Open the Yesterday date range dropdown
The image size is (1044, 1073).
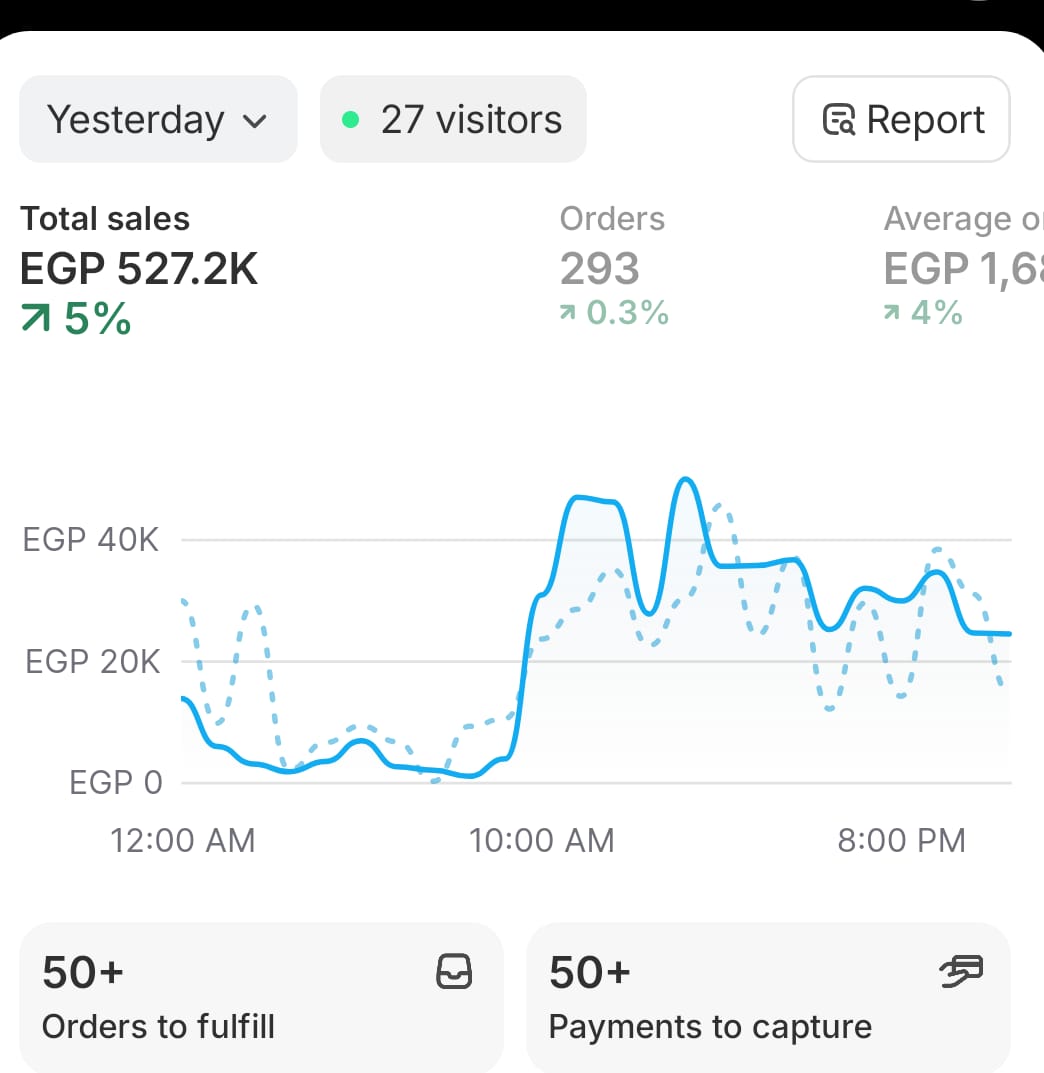[157, 120]
